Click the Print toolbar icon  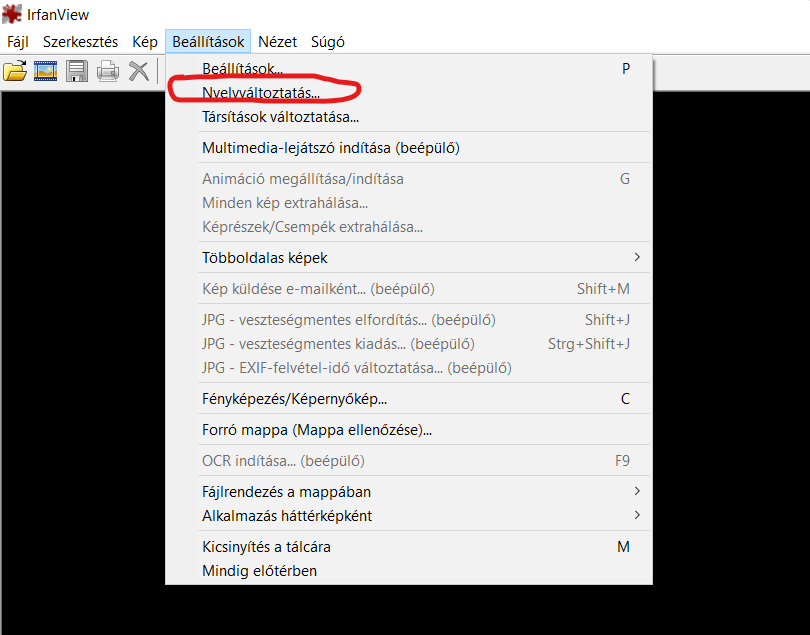click(108, 71)
